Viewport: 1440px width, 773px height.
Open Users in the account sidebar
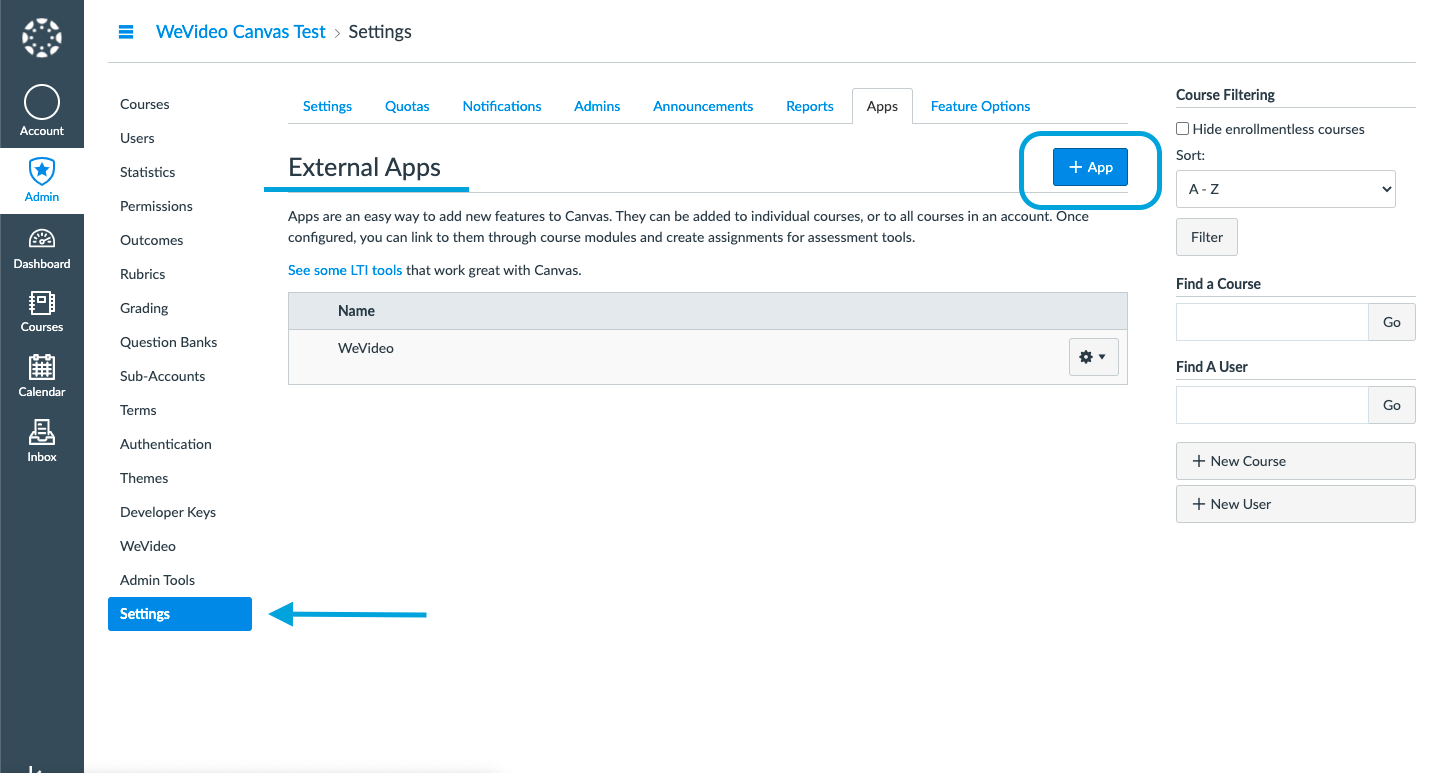click(137, 138)
